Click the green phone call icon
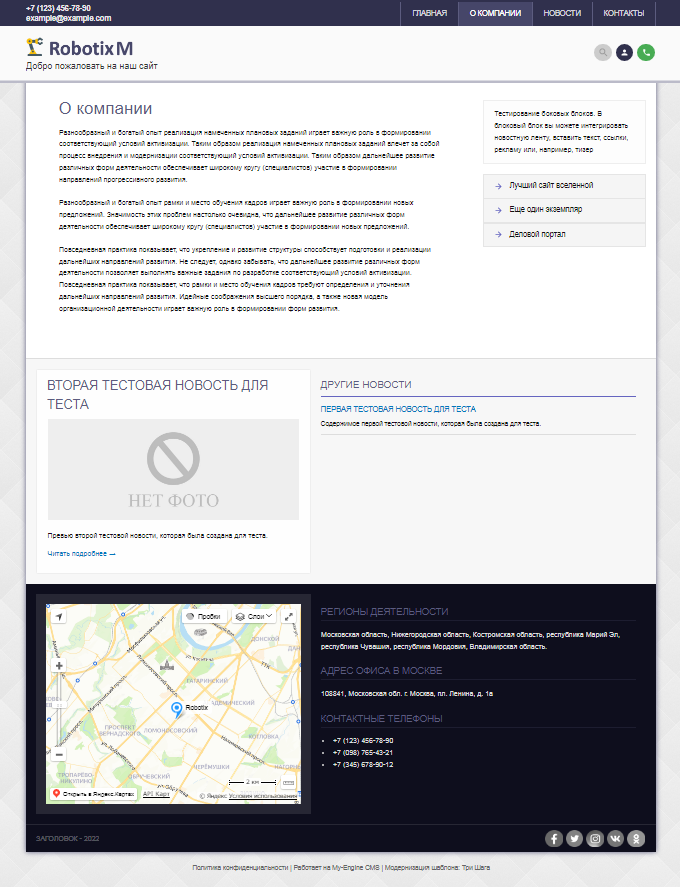Image resolution: width=680 pixels, height=887 pixels. (645, 53)
